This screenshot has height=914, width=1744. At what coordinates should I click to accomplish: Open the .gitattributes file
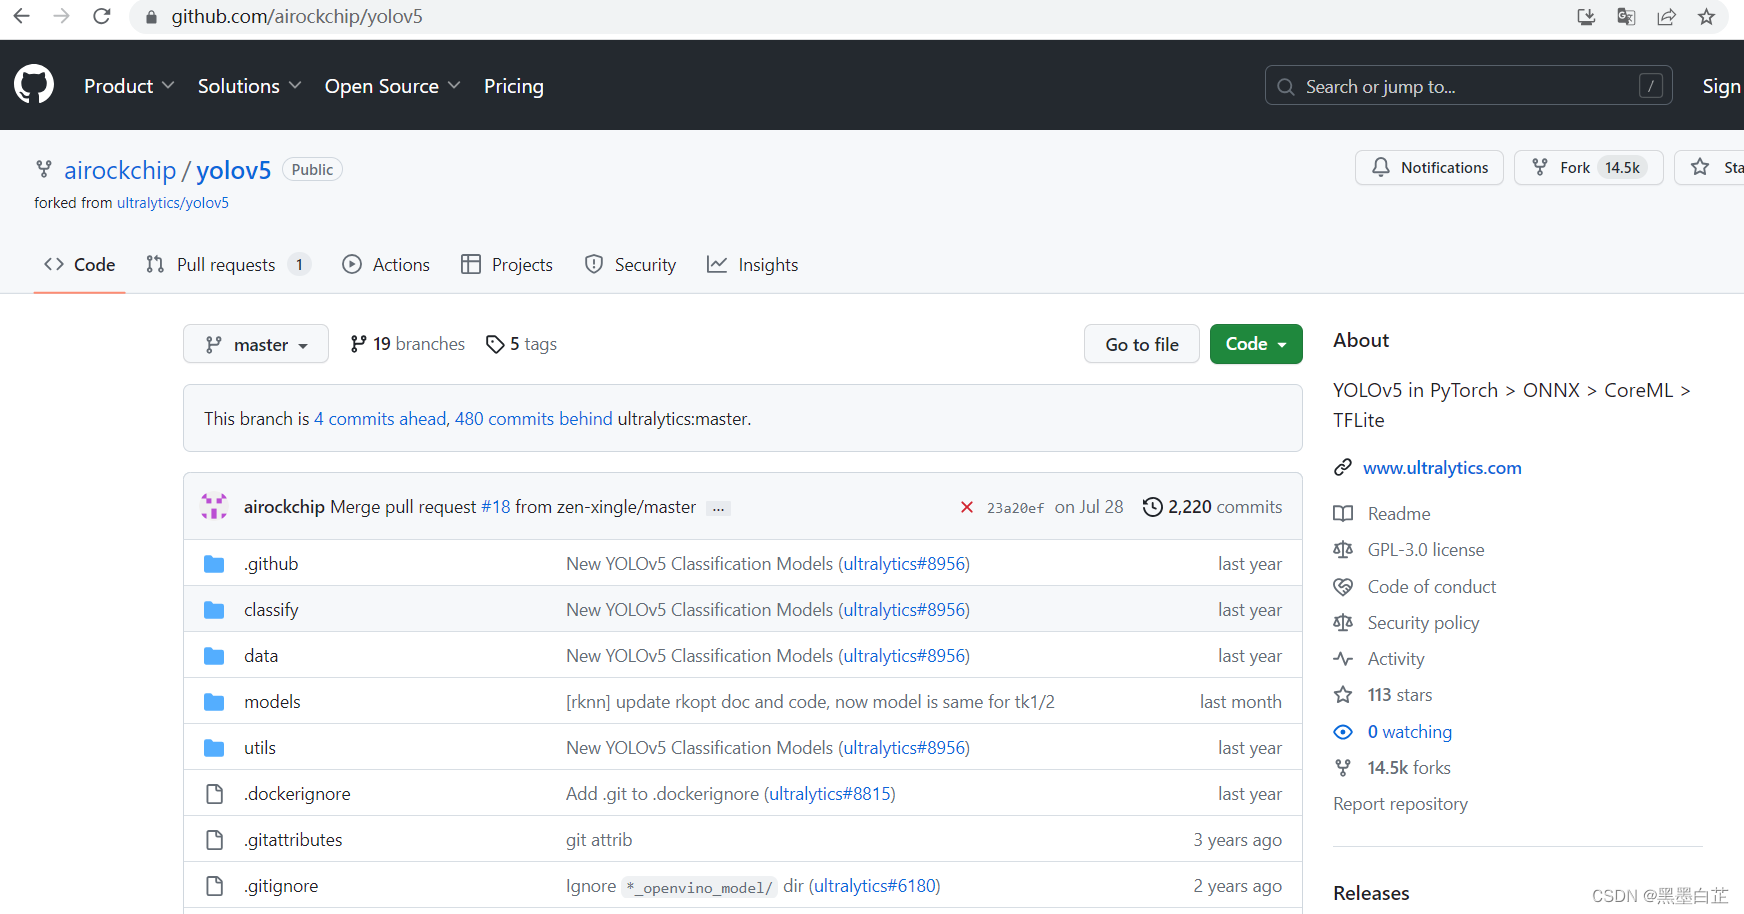293,840
